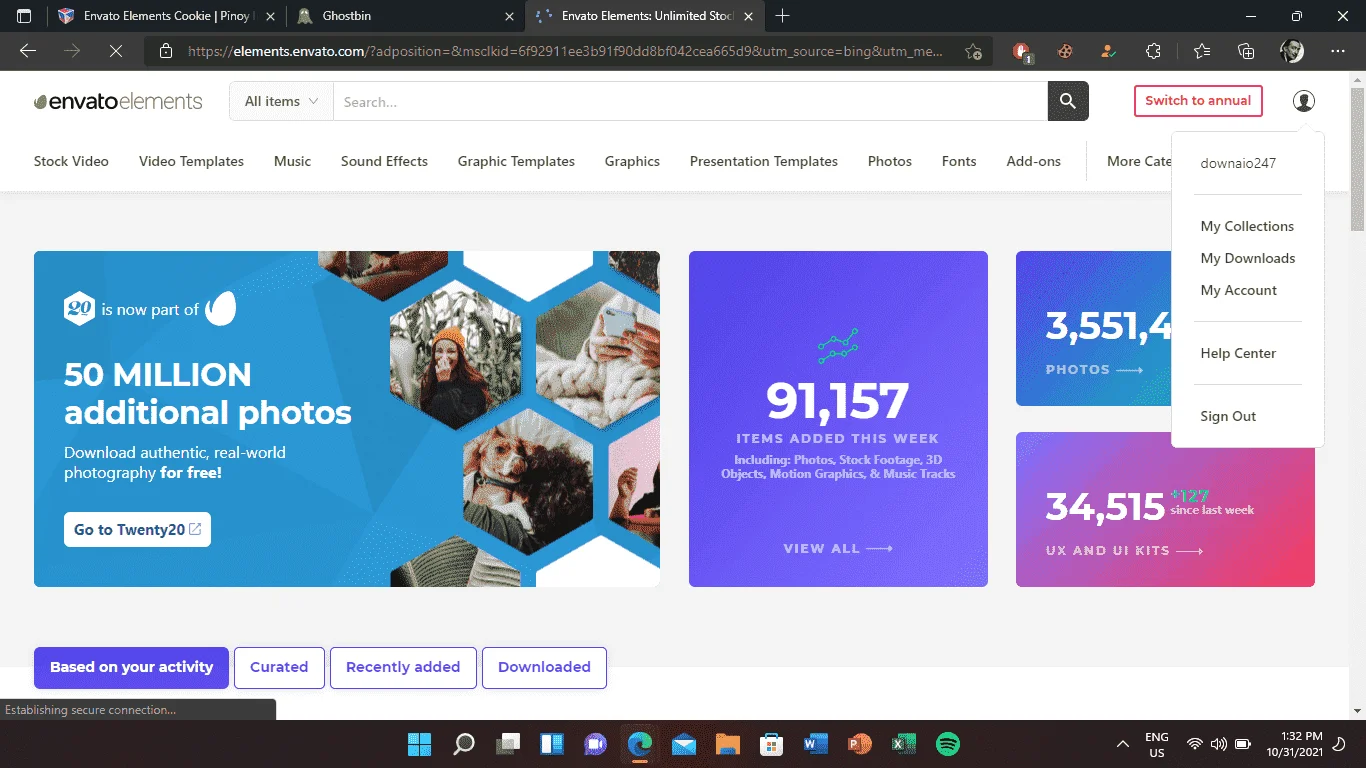Open Task View in taskbar

click(509, 744)
